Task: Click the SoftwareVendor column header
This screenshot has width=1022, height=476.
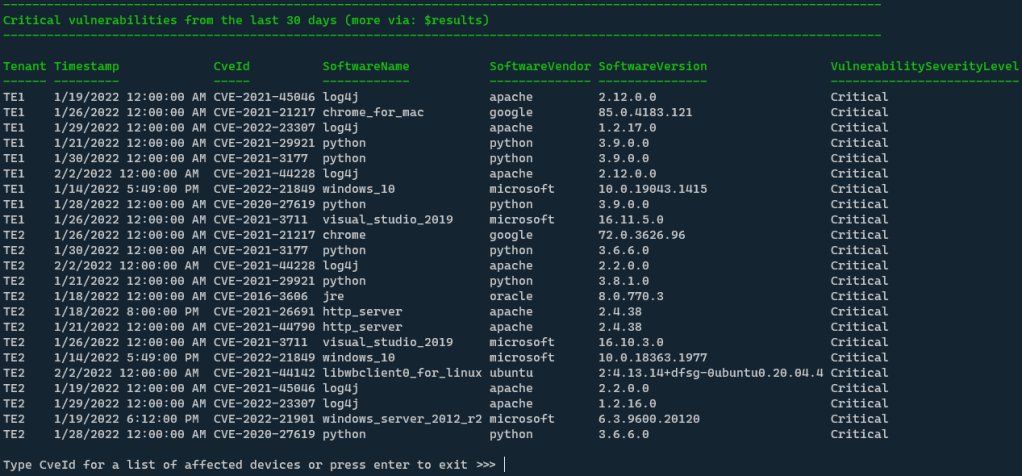Action: coord(540,66)
